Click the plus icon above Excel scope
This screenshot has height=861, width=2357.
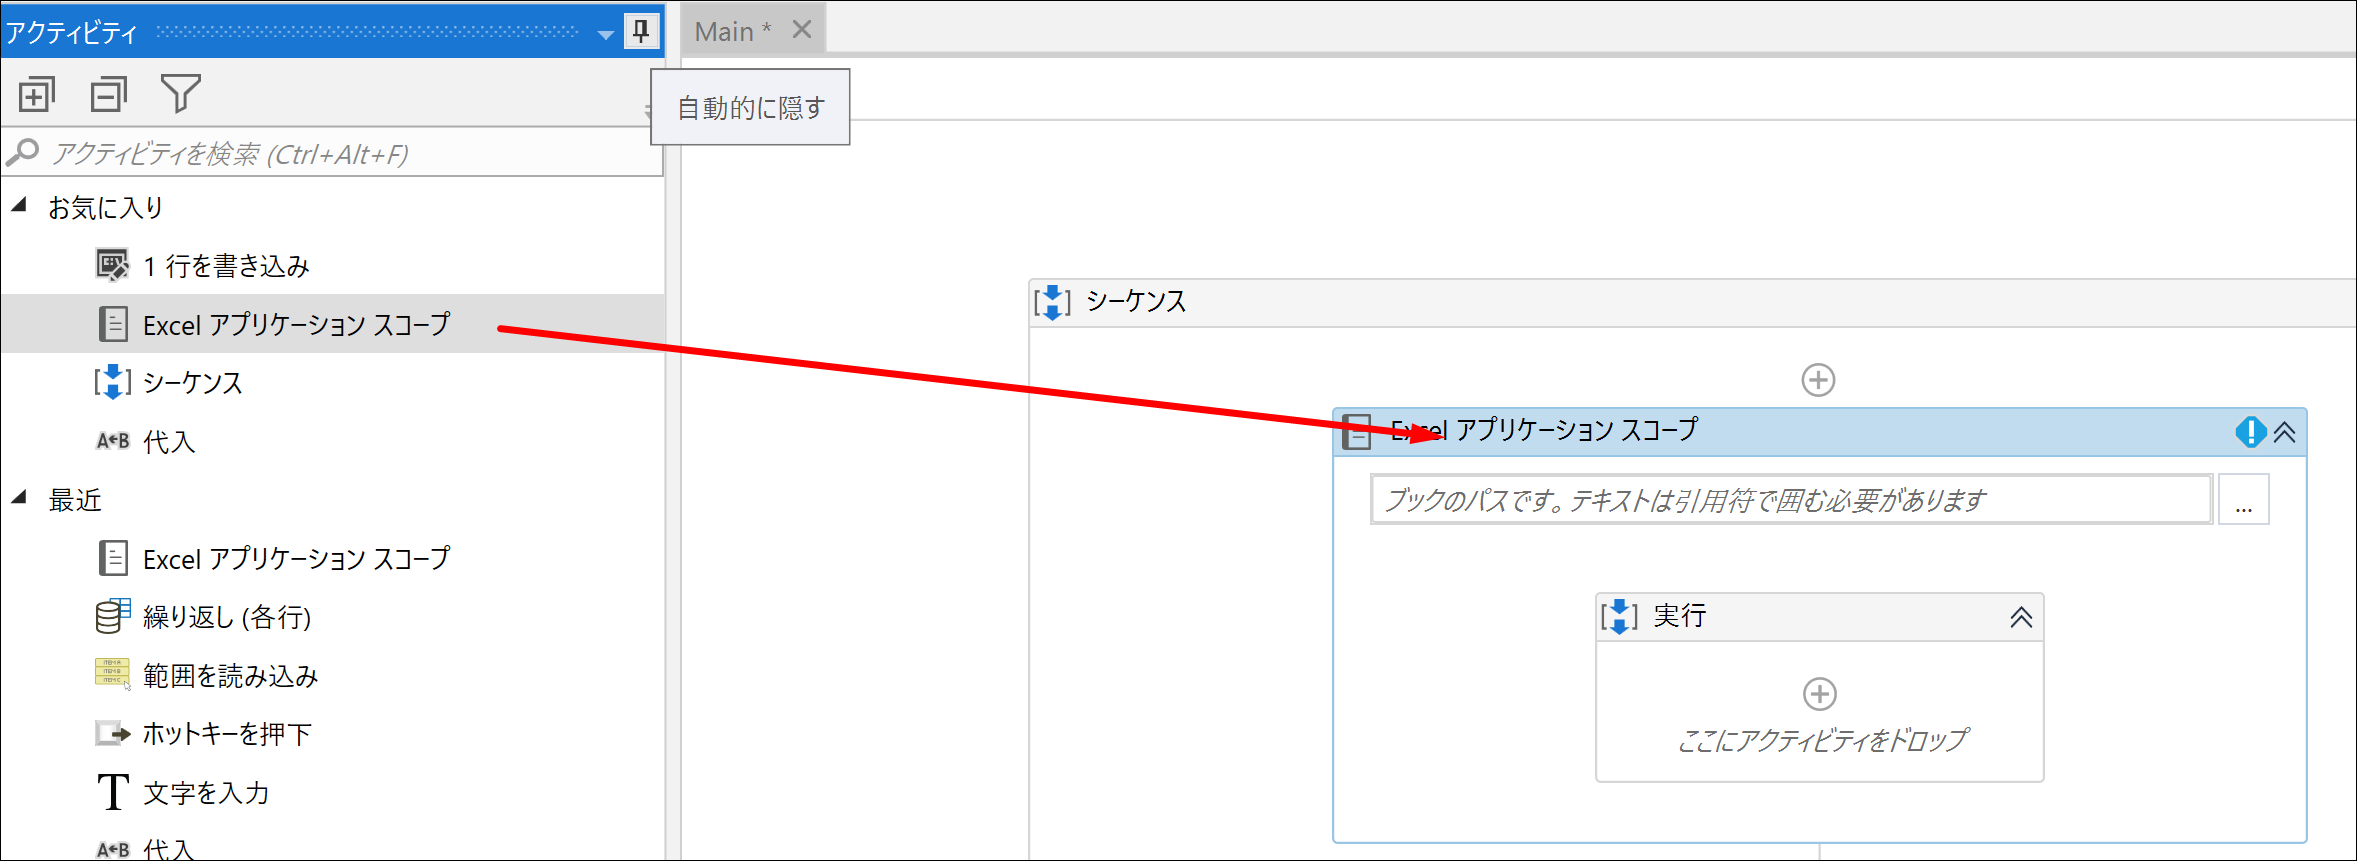pyautogui.click(x=1818, y=380)
